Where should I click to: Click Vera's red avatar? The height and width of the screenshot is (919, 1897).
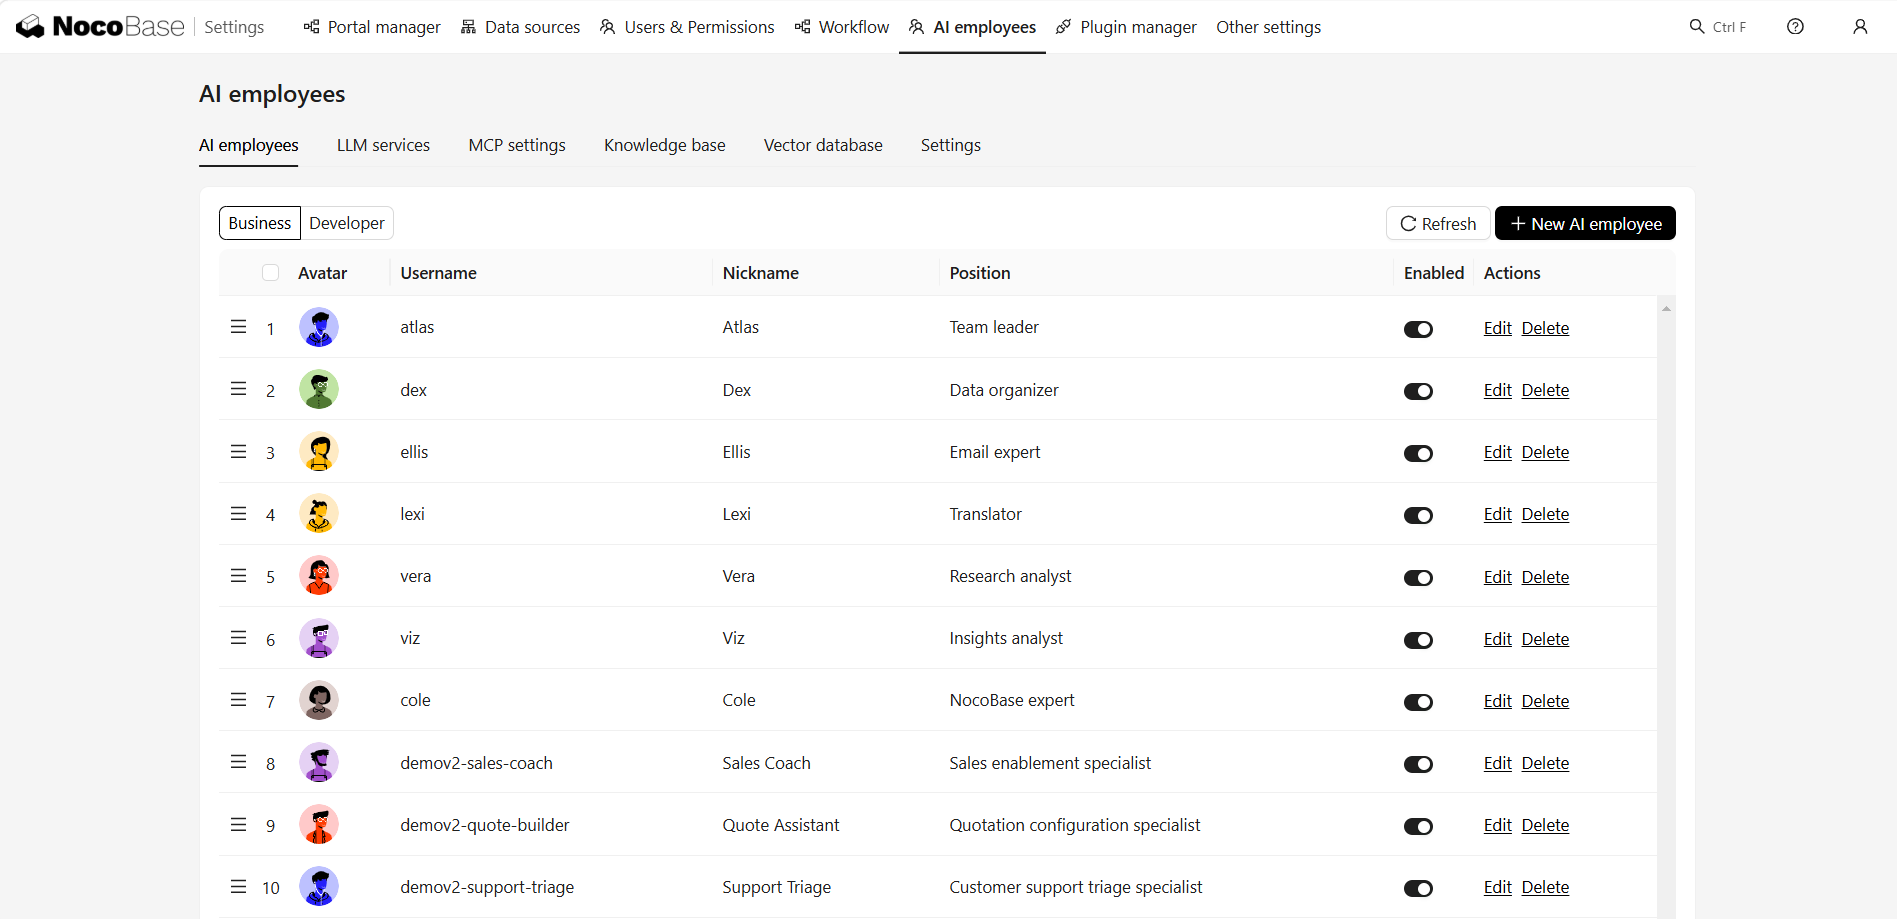click(319, 576)
